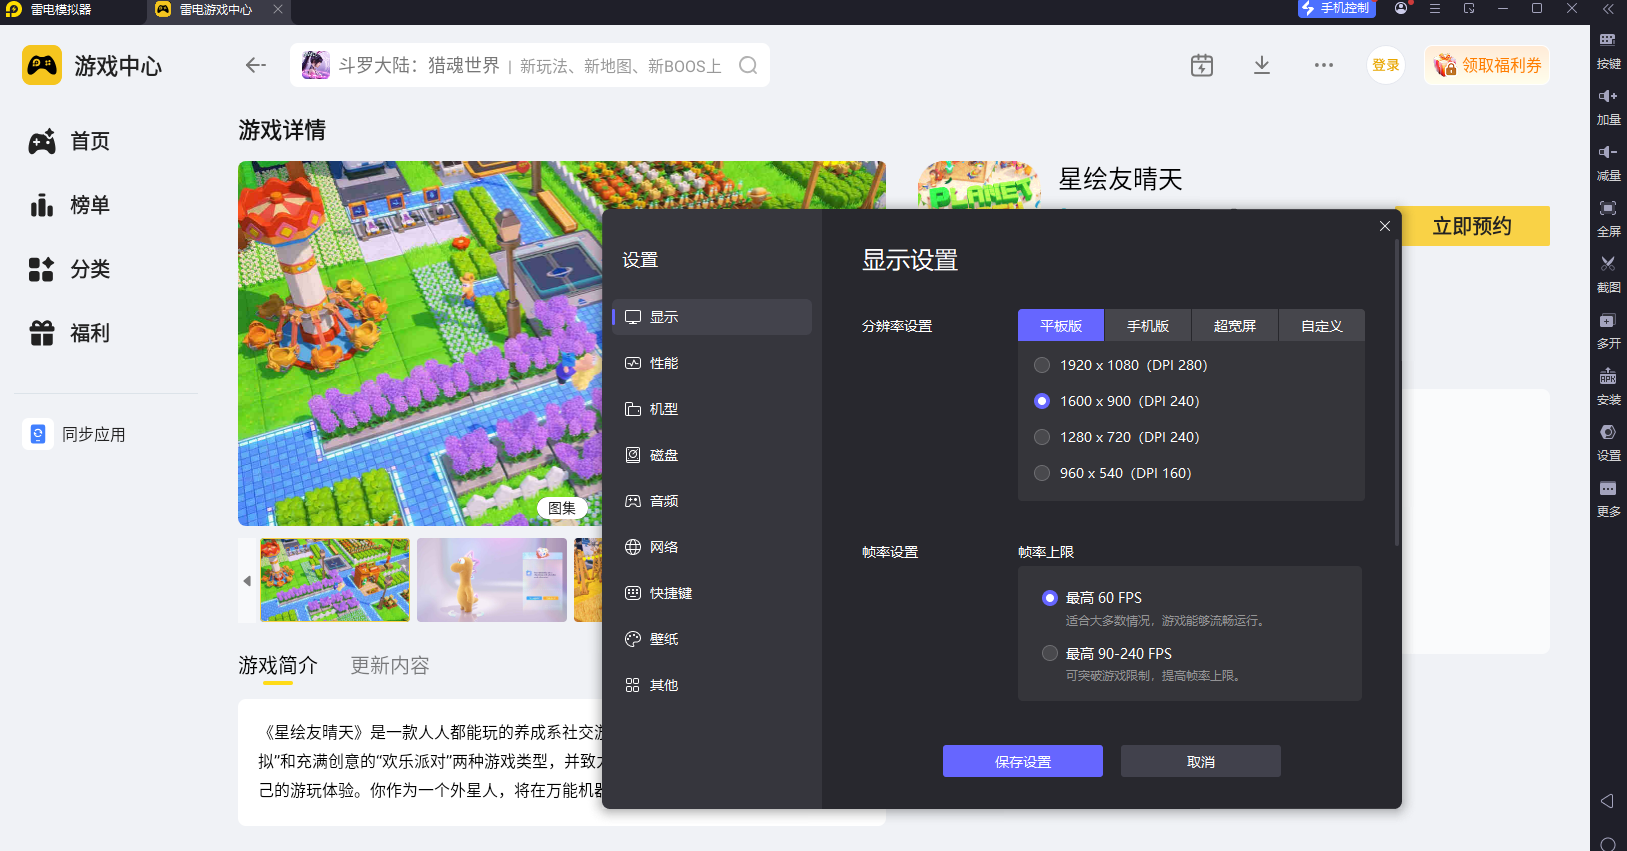The image size is (1627, 851).
Task: Click the search magnifier icon
Action: tap(748, 66)
